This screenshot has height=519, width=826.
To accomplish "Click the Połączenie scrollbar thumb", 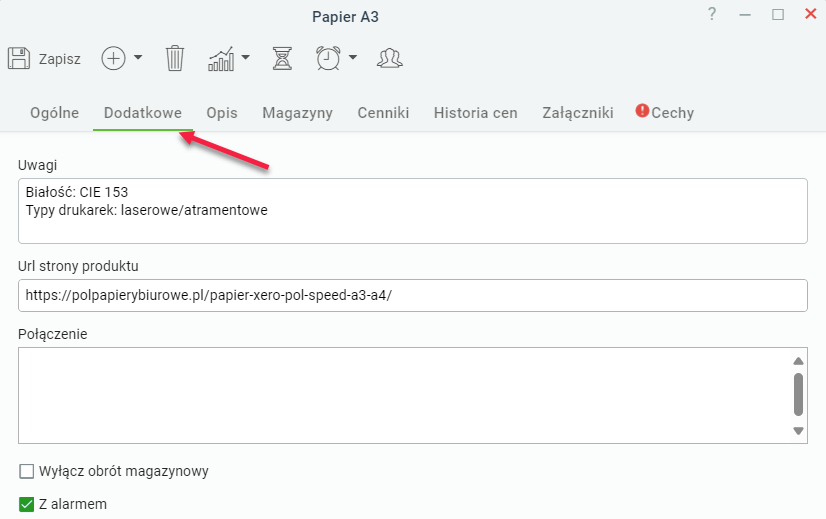I will pos(799,395).
